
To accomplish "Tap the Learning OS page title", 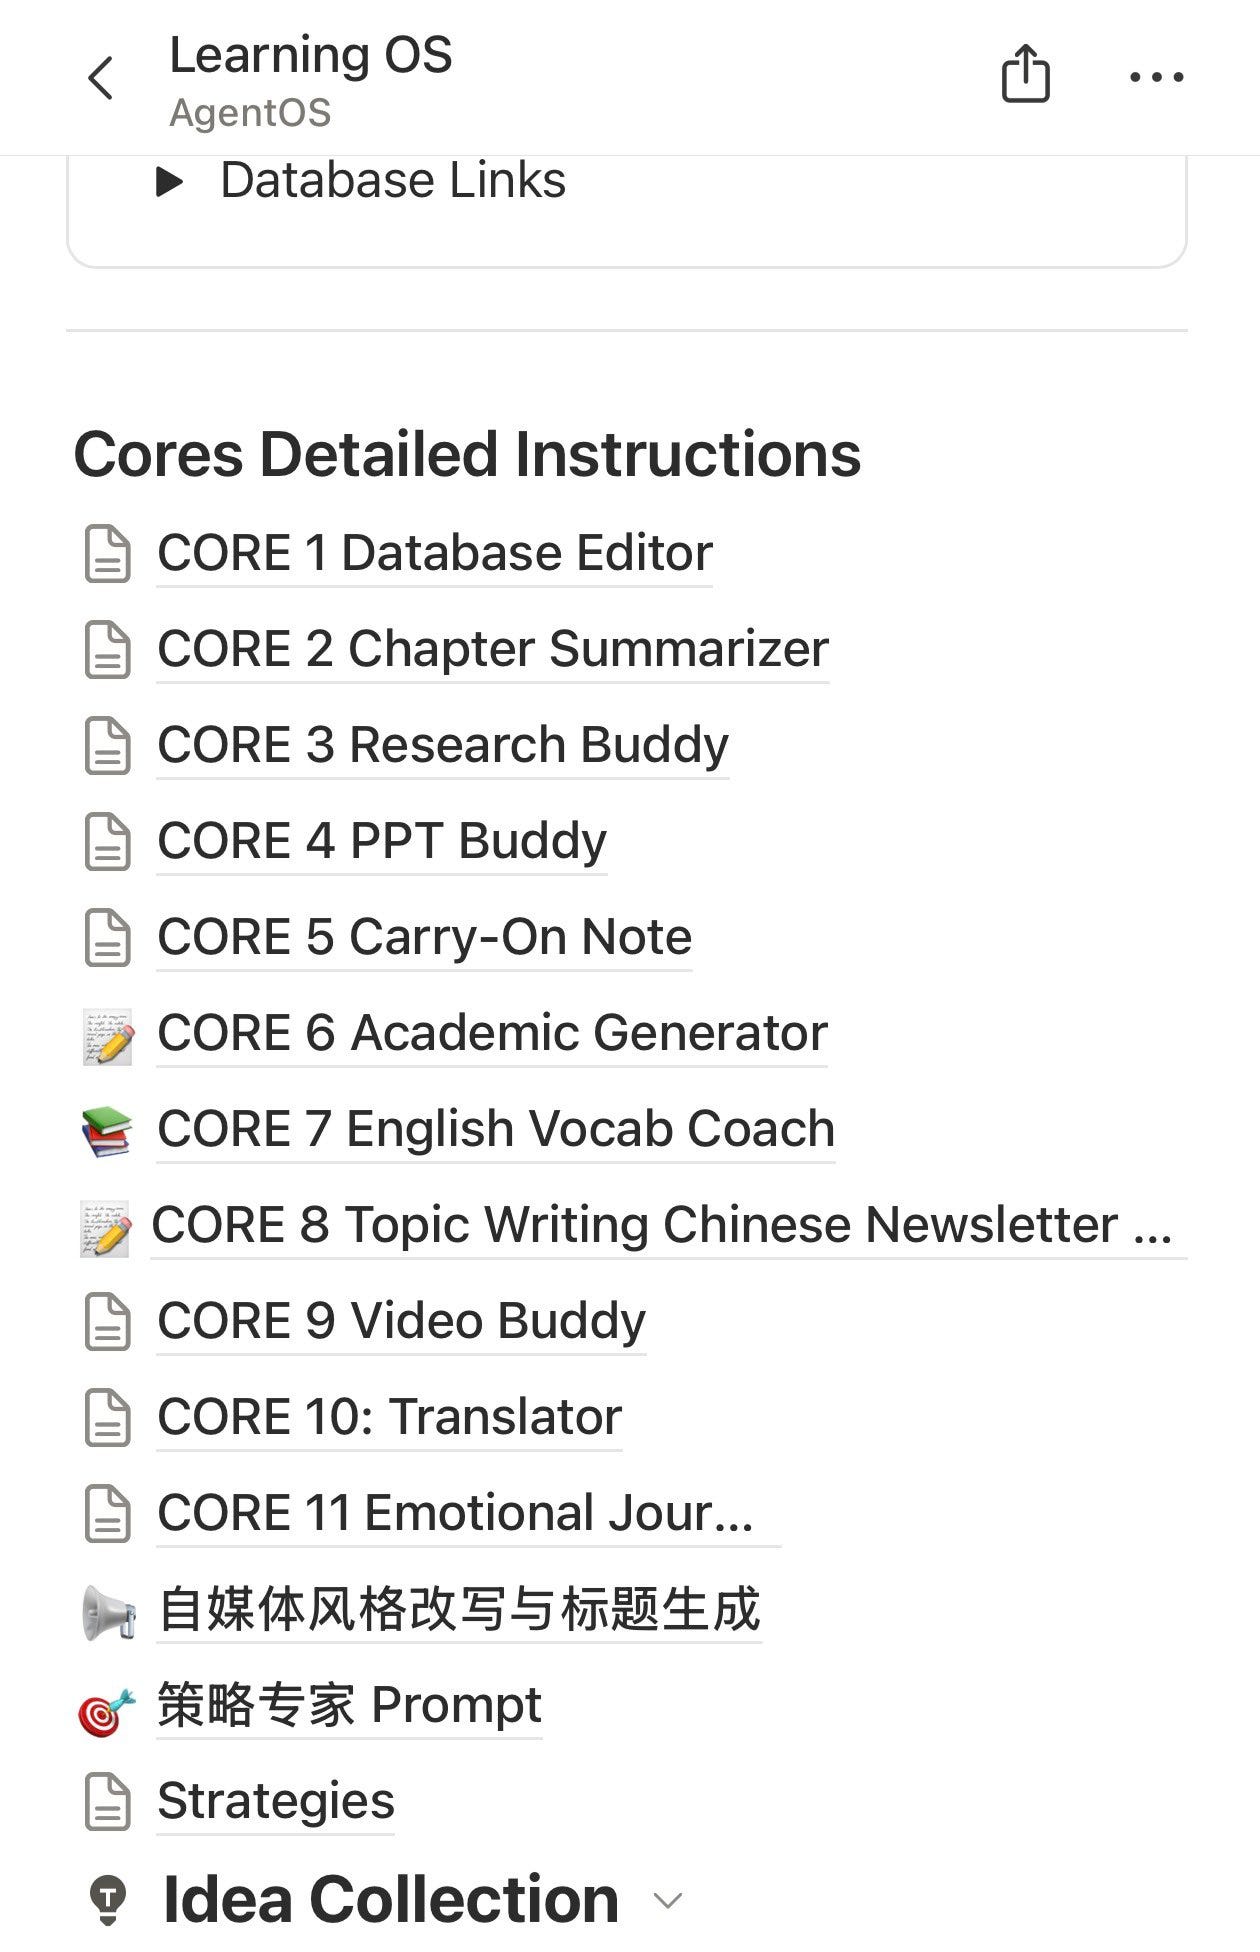I will pos(311,55).
